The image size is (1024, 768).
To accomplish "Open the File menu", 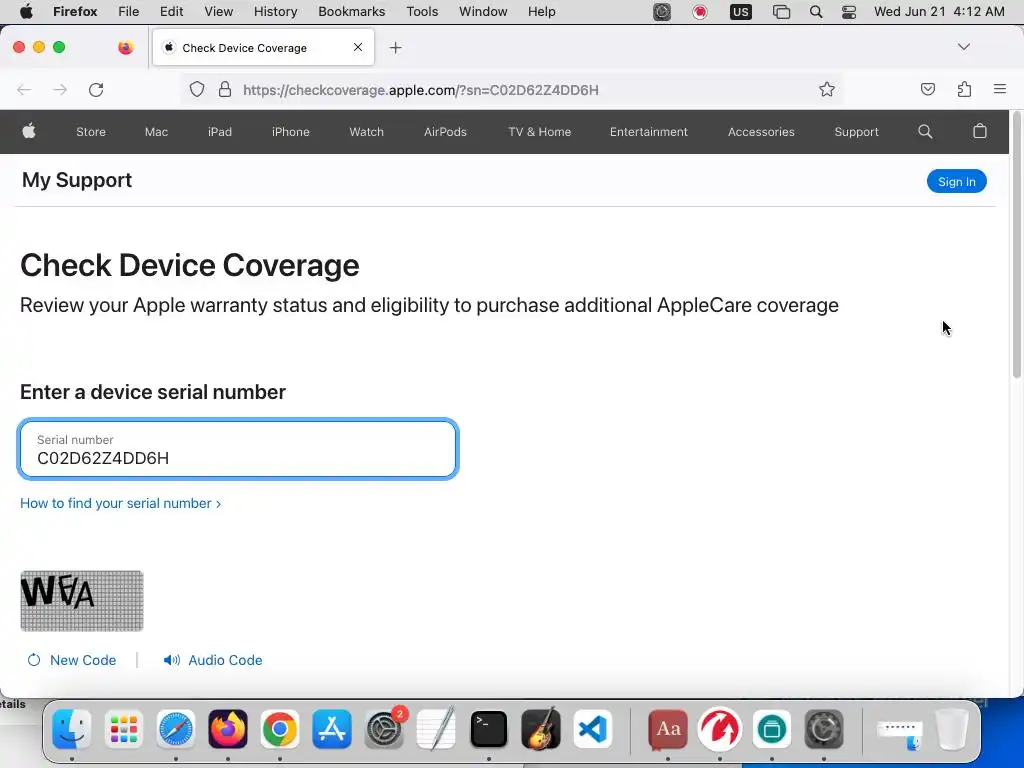I will coord(129,12).
